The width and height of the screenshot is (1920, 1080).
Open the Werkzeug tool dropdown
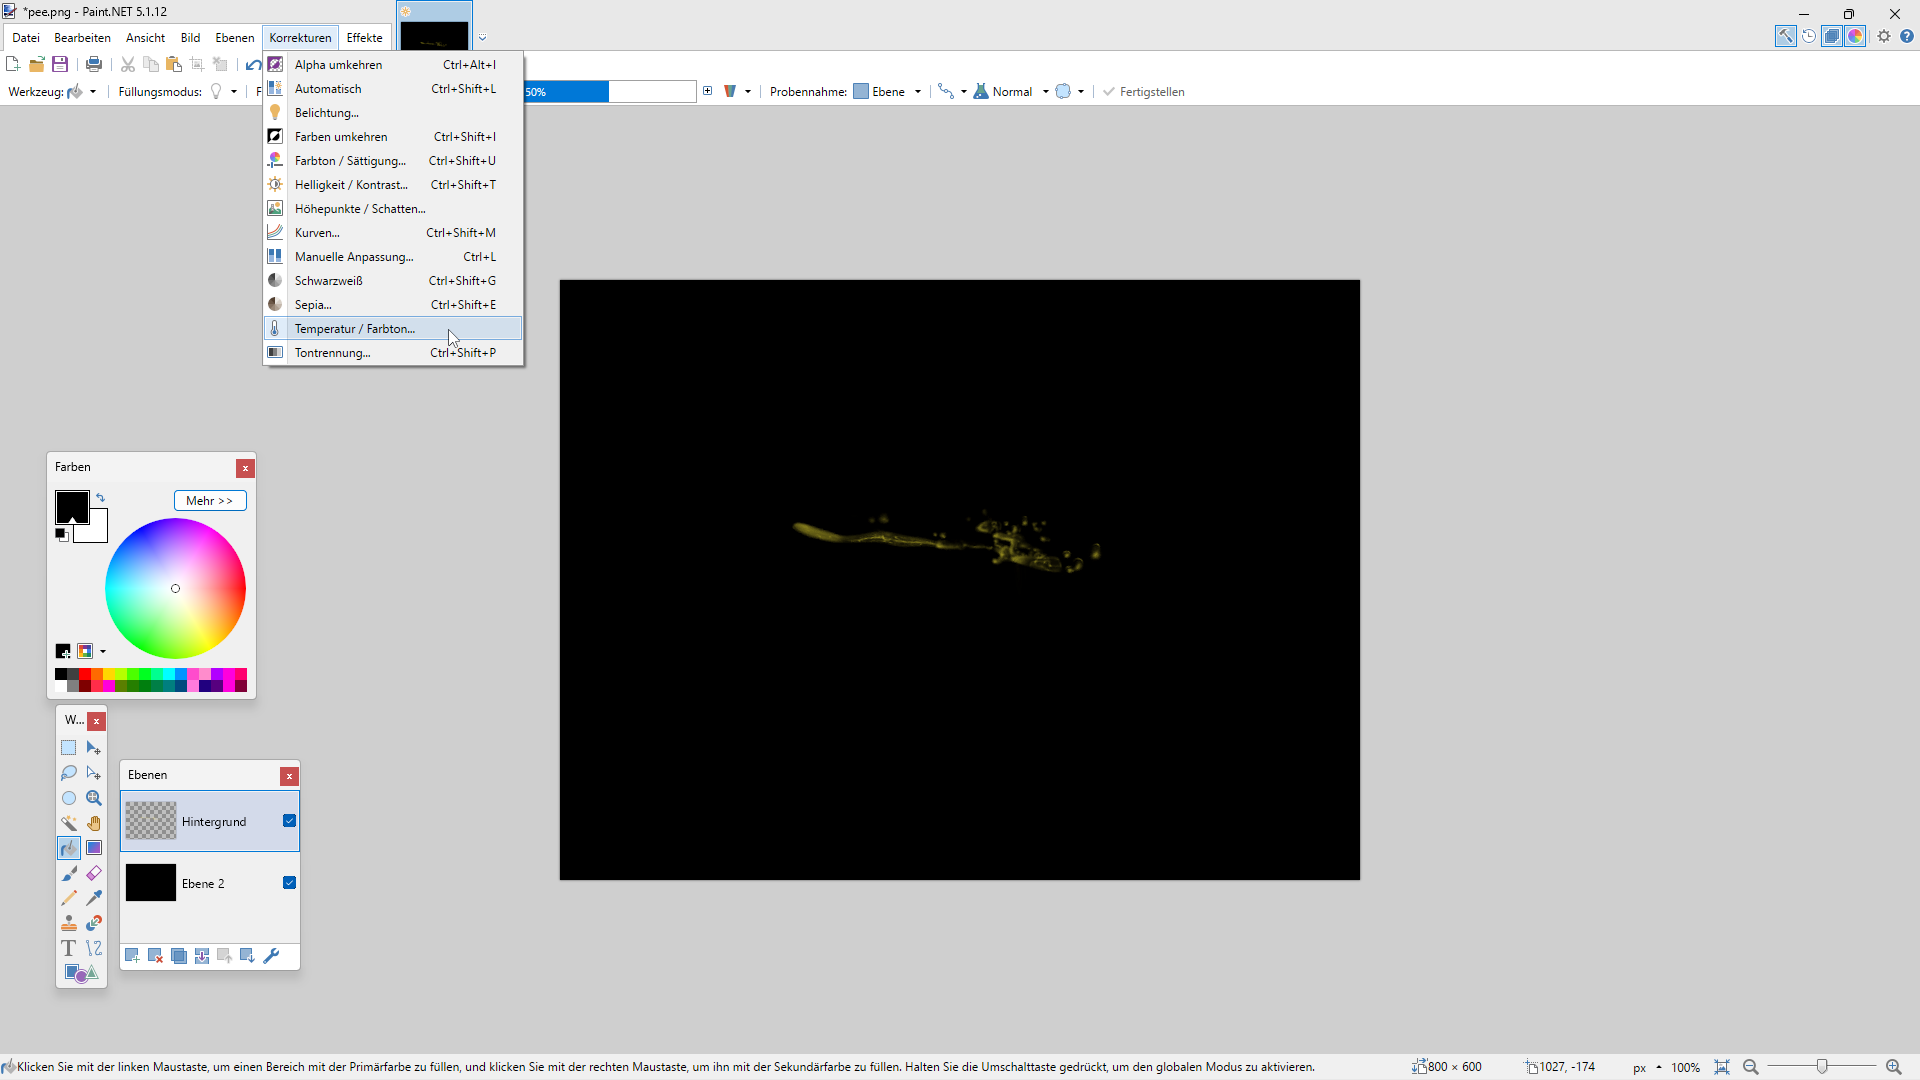83,91
